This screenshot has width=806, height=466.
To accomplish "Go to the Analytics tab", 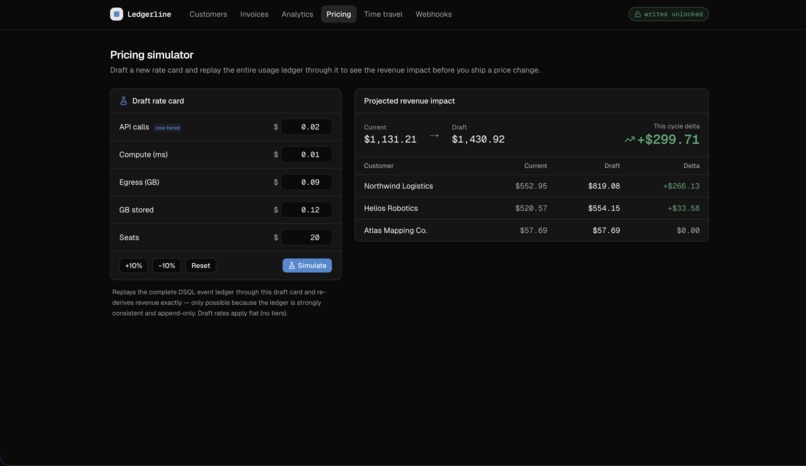I will pyautogui.click(x=297, y=14).
